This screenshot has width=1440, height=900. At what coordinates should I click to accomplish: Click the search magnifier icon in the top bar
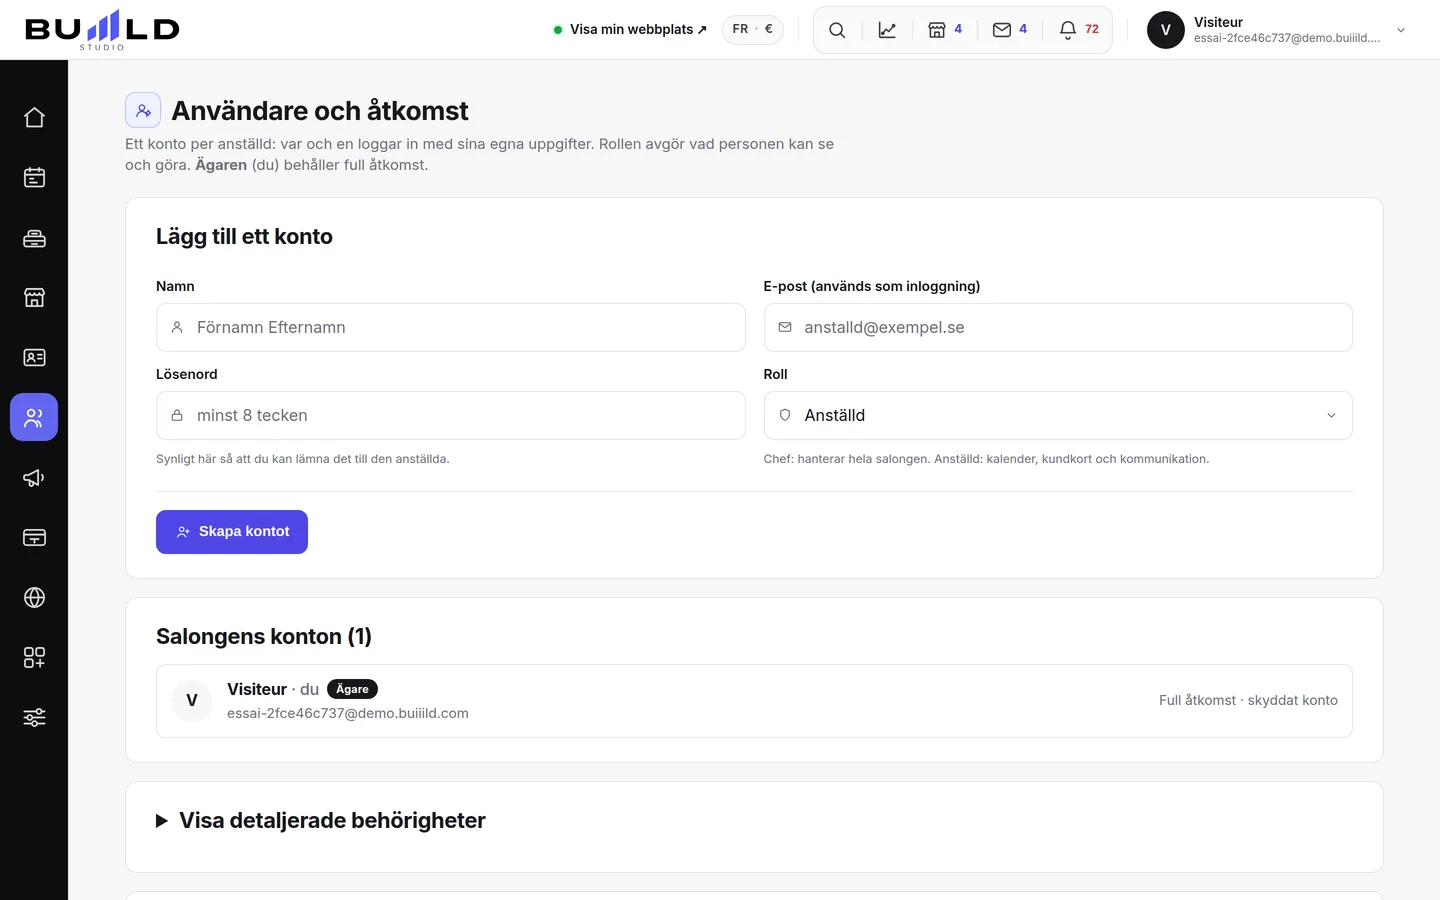click(837, 30)
